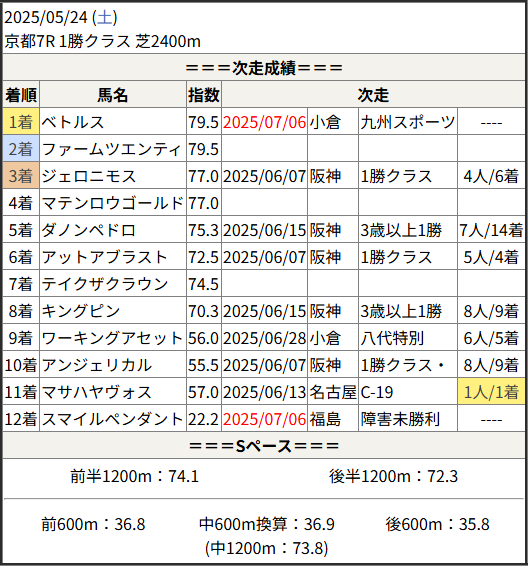528x566 pixels.
Task: Click the horse name ベトルス
Action: (73, 122)
